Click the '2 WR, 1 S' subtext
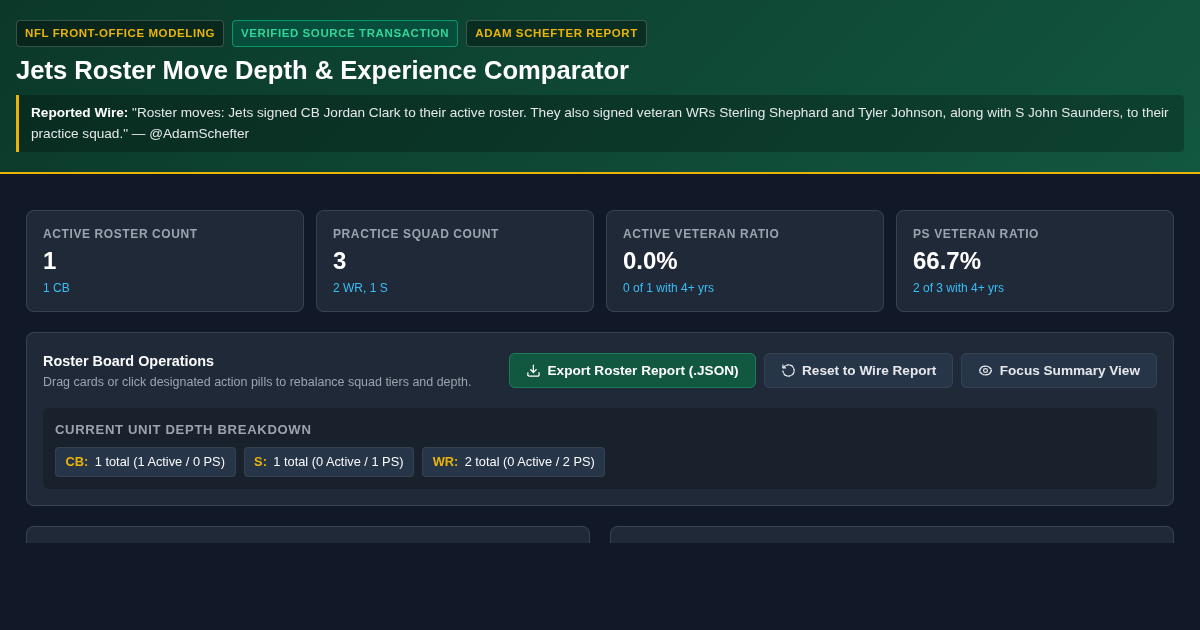 360,288
